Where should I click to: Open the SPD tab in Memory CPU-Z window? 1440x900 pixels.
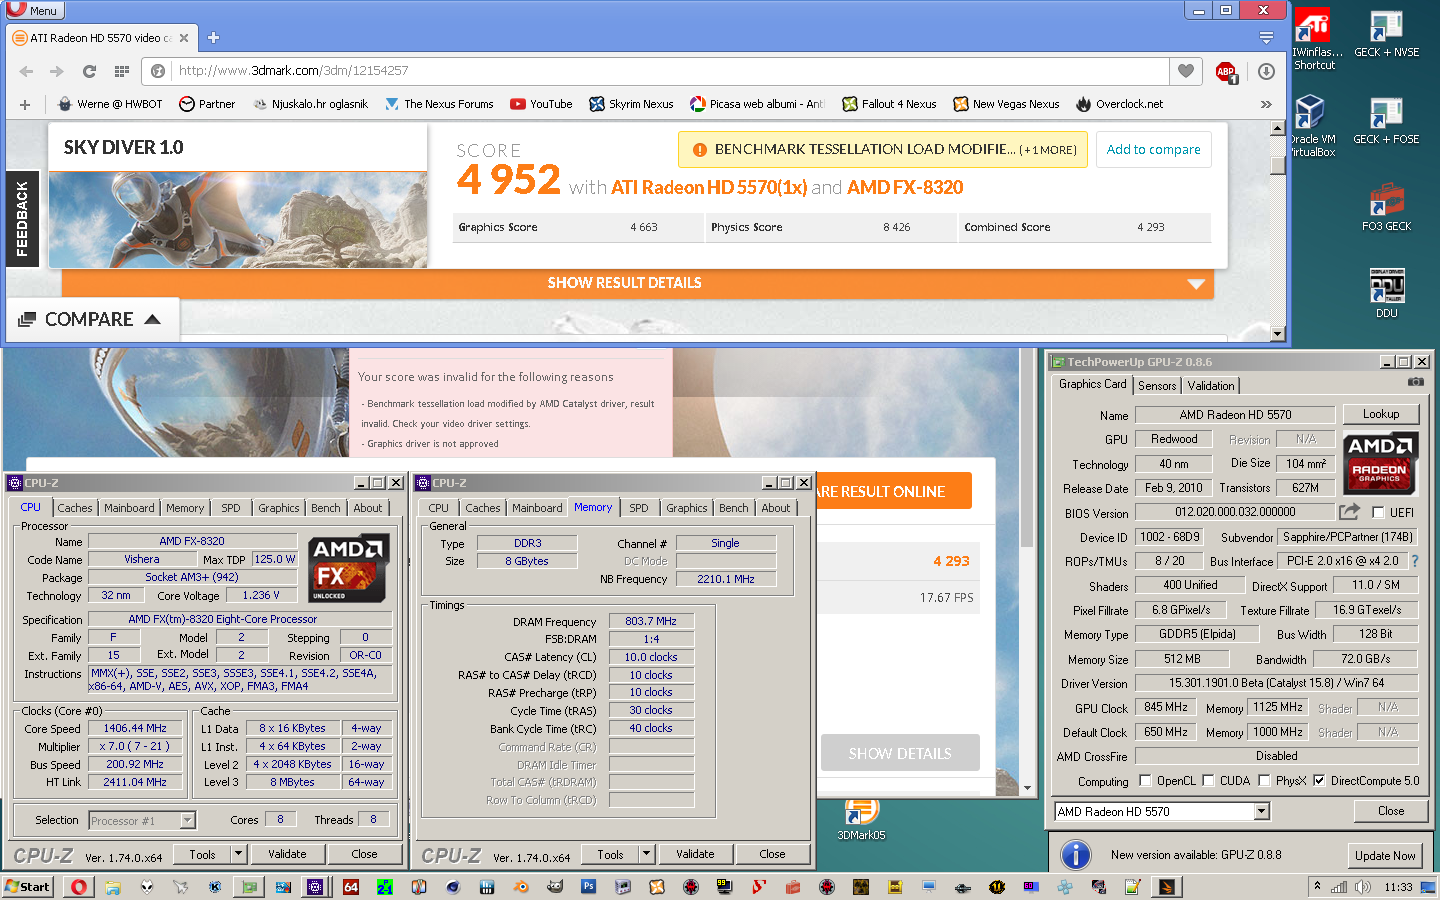click(639, 508)
